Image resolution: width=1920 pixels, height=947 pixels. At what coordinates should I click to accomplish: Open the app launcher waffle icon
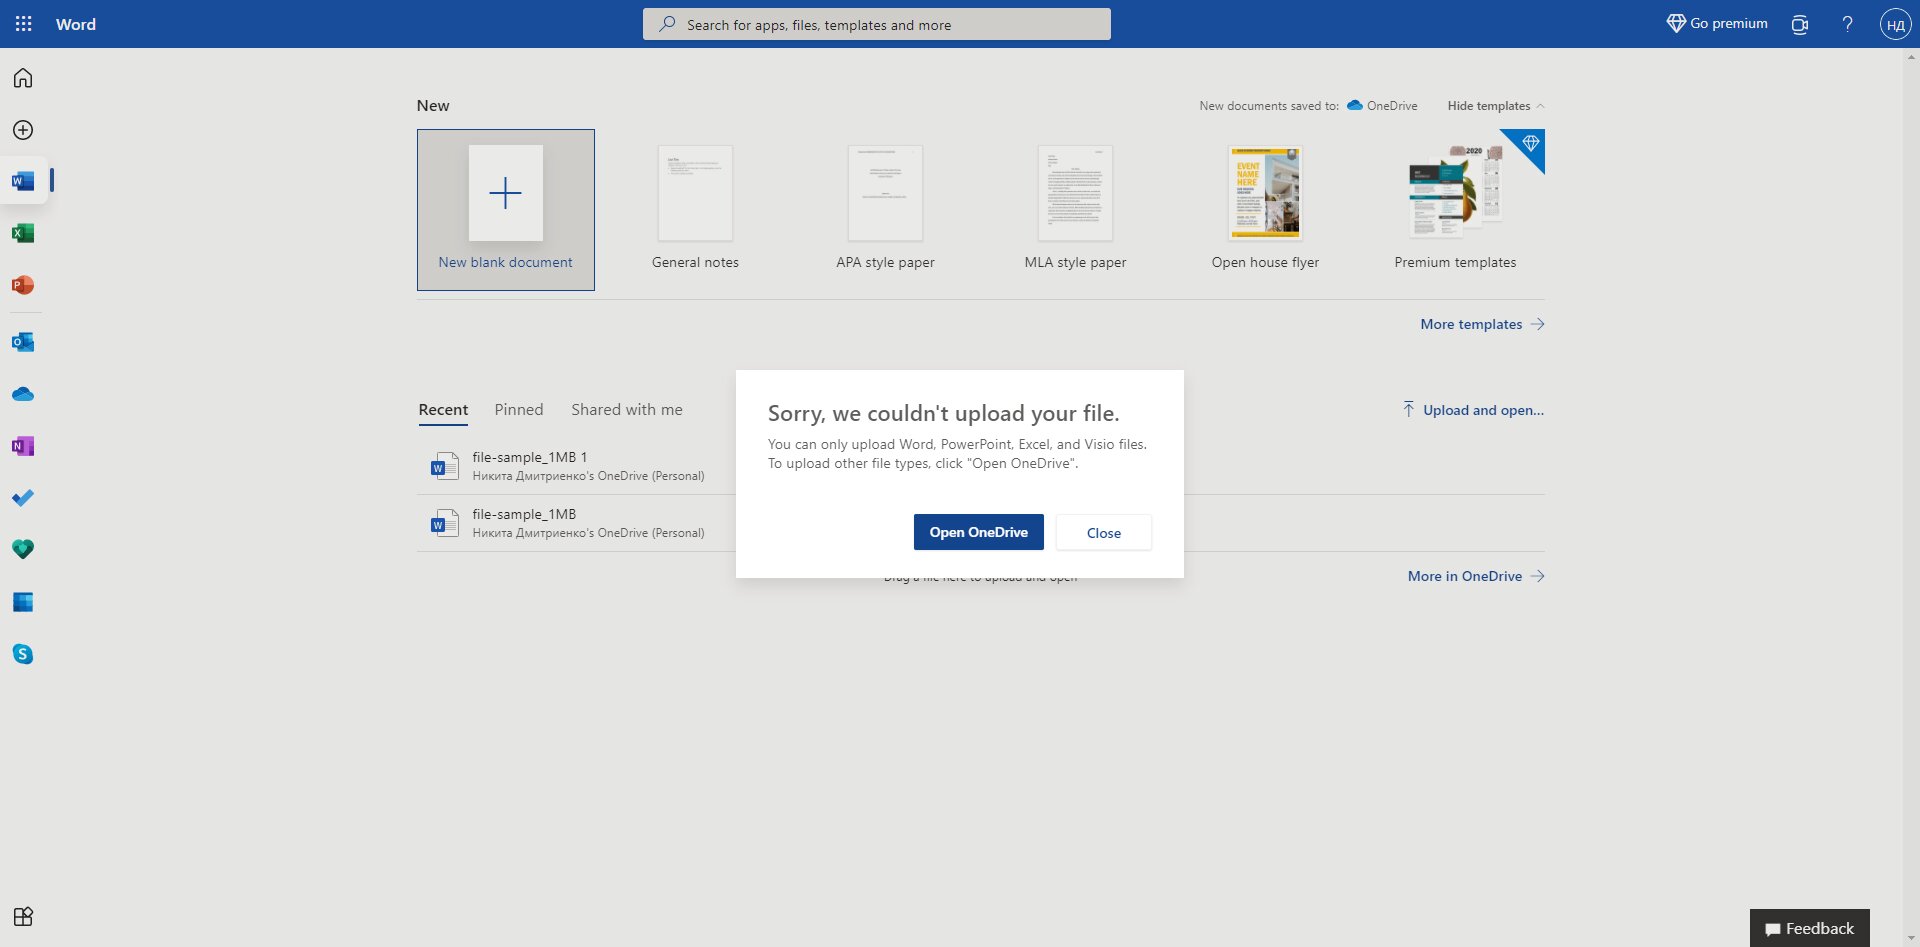[x=23, y=24]
